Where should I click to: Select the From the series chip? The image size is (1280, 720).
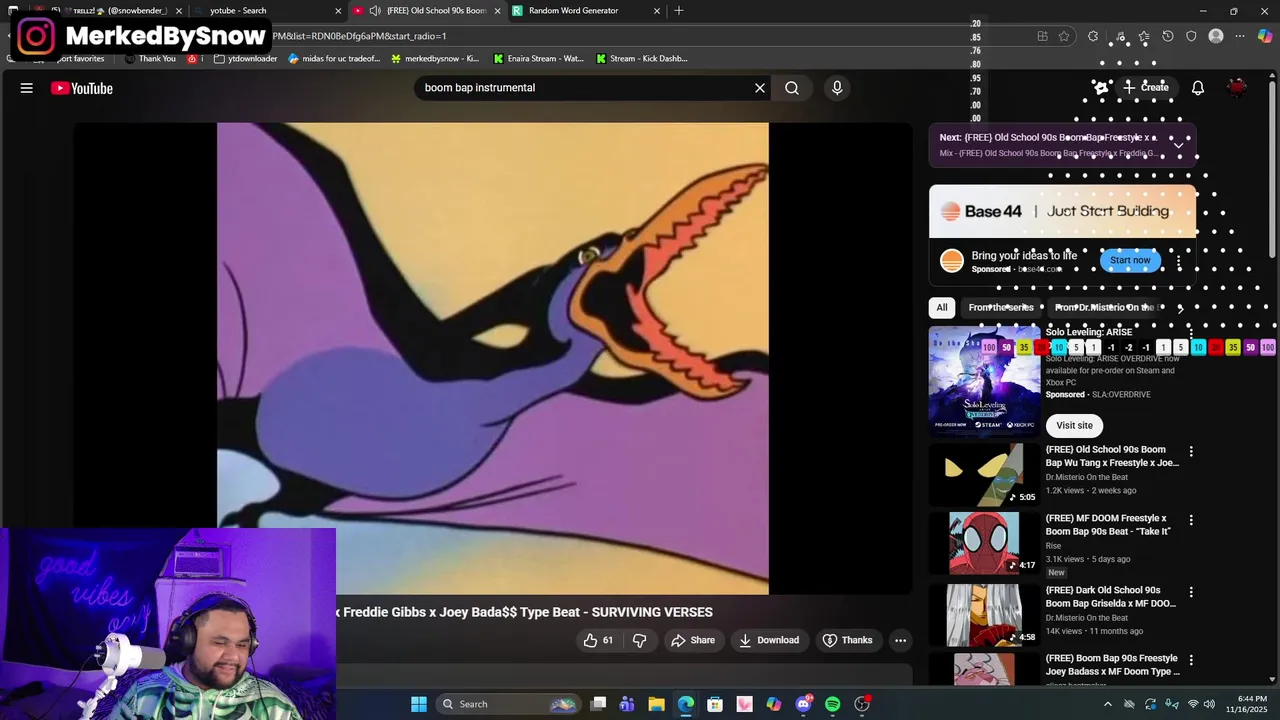point(1001,308)
